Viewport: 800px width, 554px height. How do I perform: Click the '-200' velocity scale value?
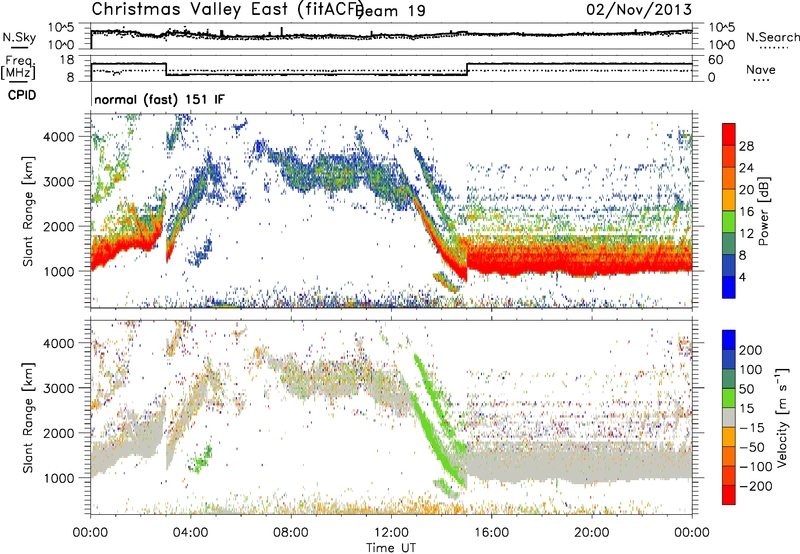click(755, 486)
